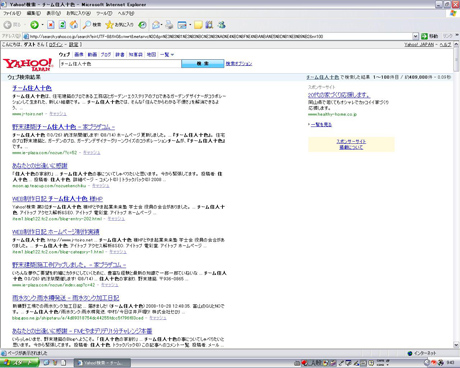Image resolution: width=460 pixels, height=368 pixels.
Task: Click the green Go arrow next to address bar
Action: click(424, 36)
